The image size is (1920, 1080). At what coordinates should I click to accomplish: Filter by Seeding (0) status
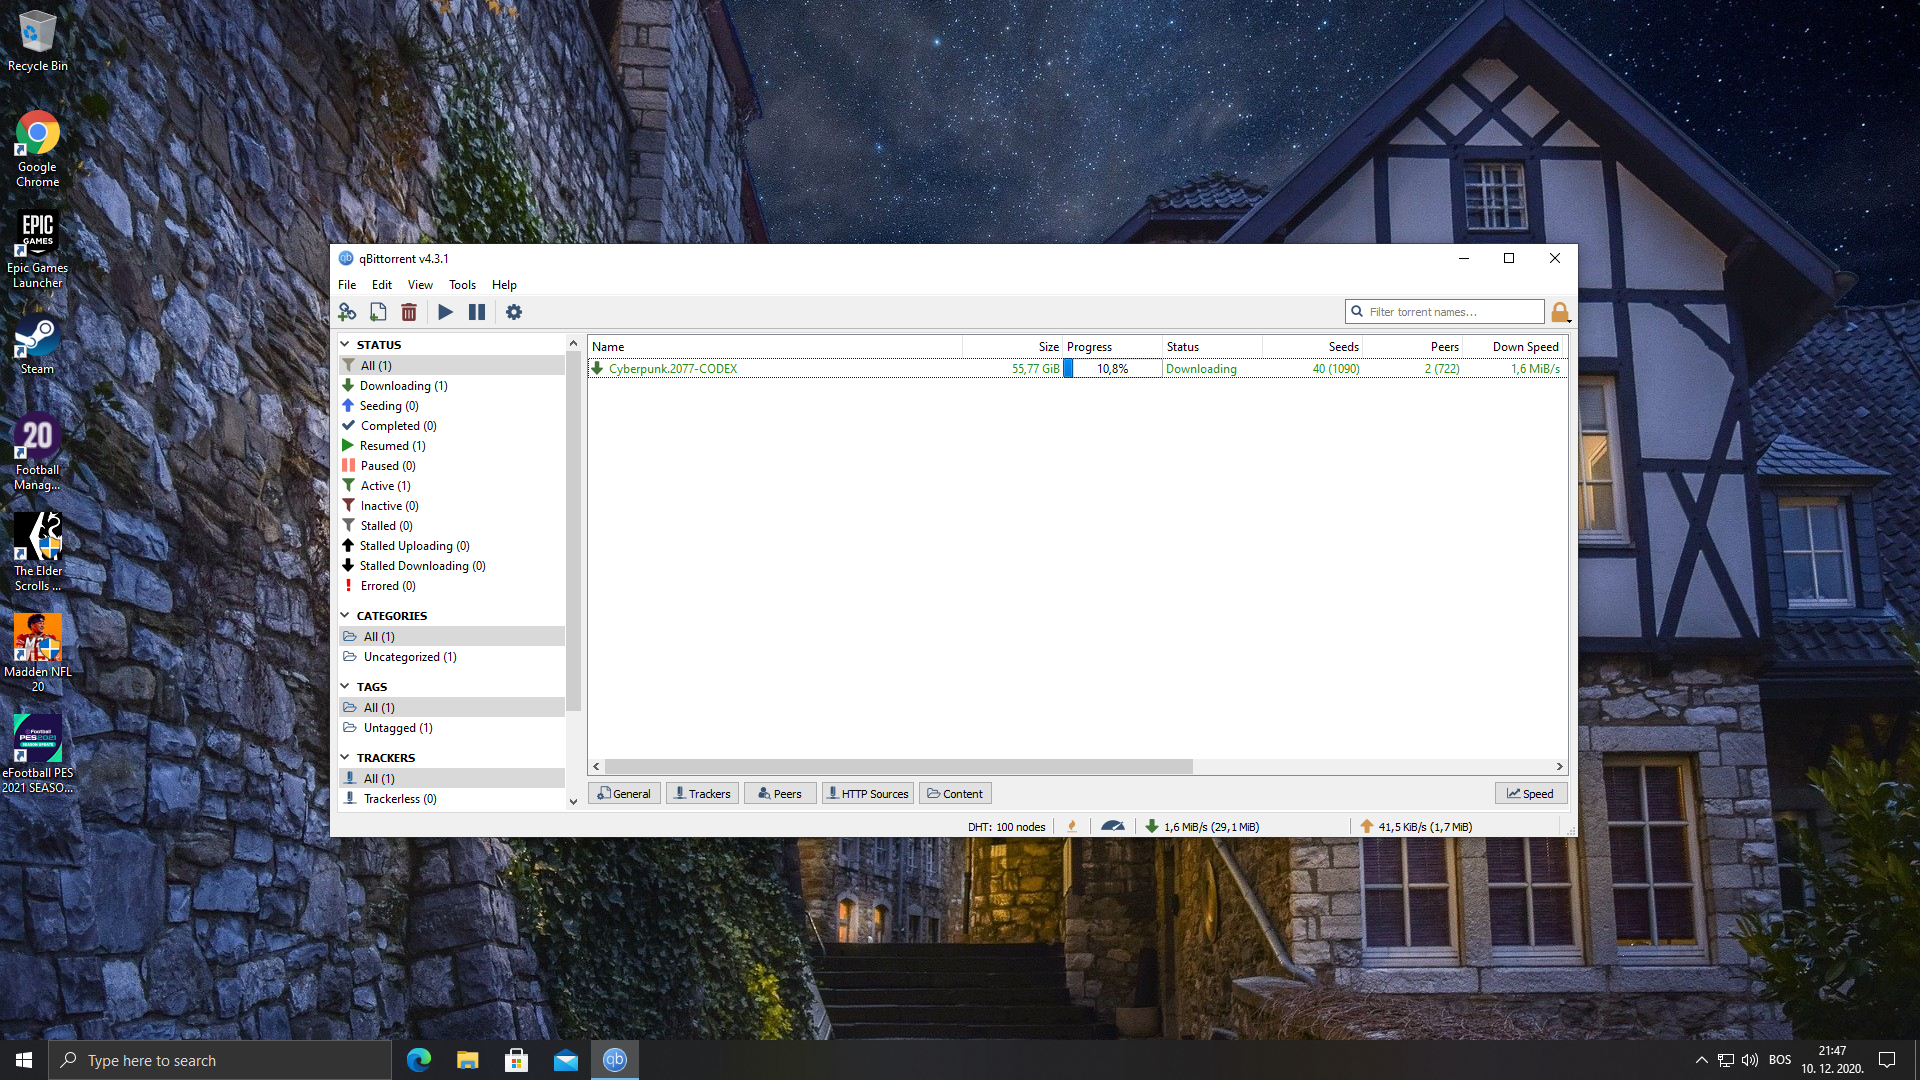(x=452, y=405)
